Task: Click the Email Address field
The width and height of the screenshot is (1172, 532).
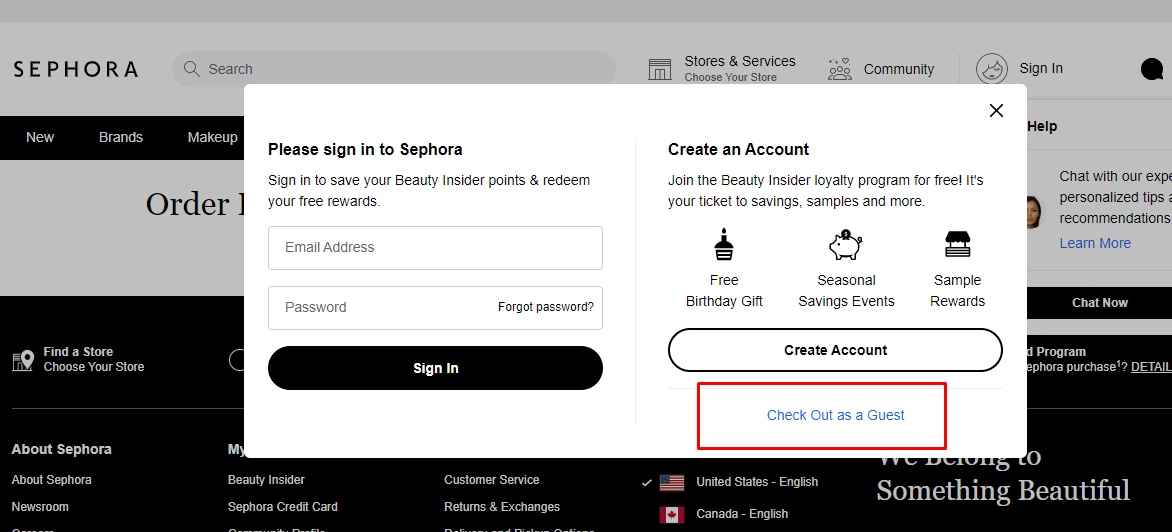Action: (x=435, y=247)
